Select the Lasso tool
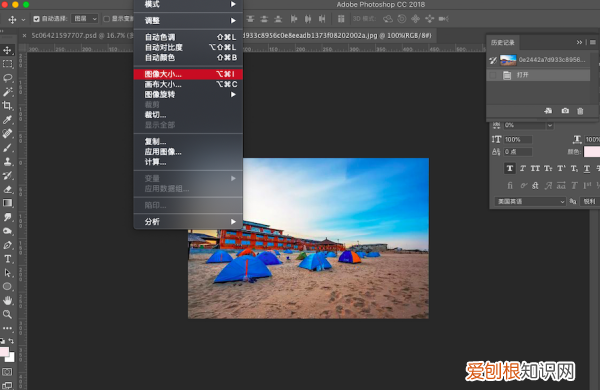 point(7,78)
